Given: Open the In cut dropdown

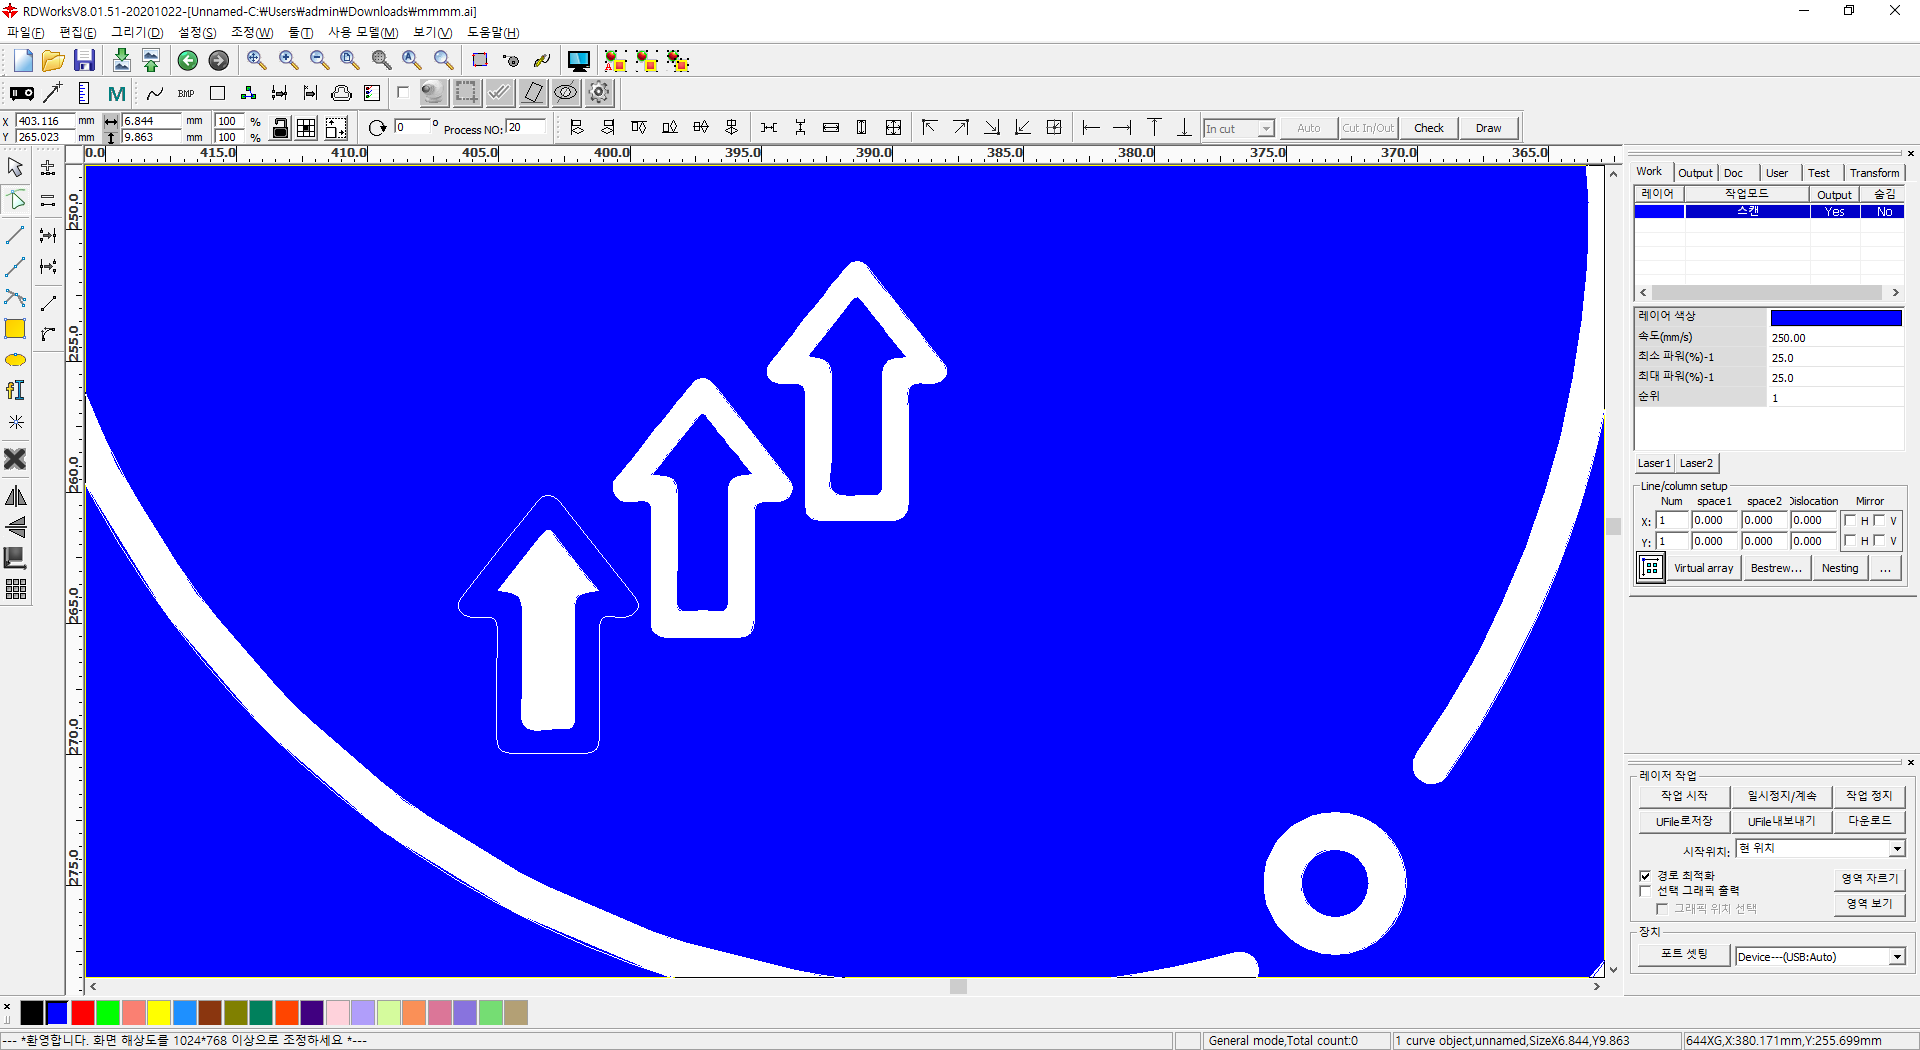Looking at the screenshot, I should (1265, 129).
